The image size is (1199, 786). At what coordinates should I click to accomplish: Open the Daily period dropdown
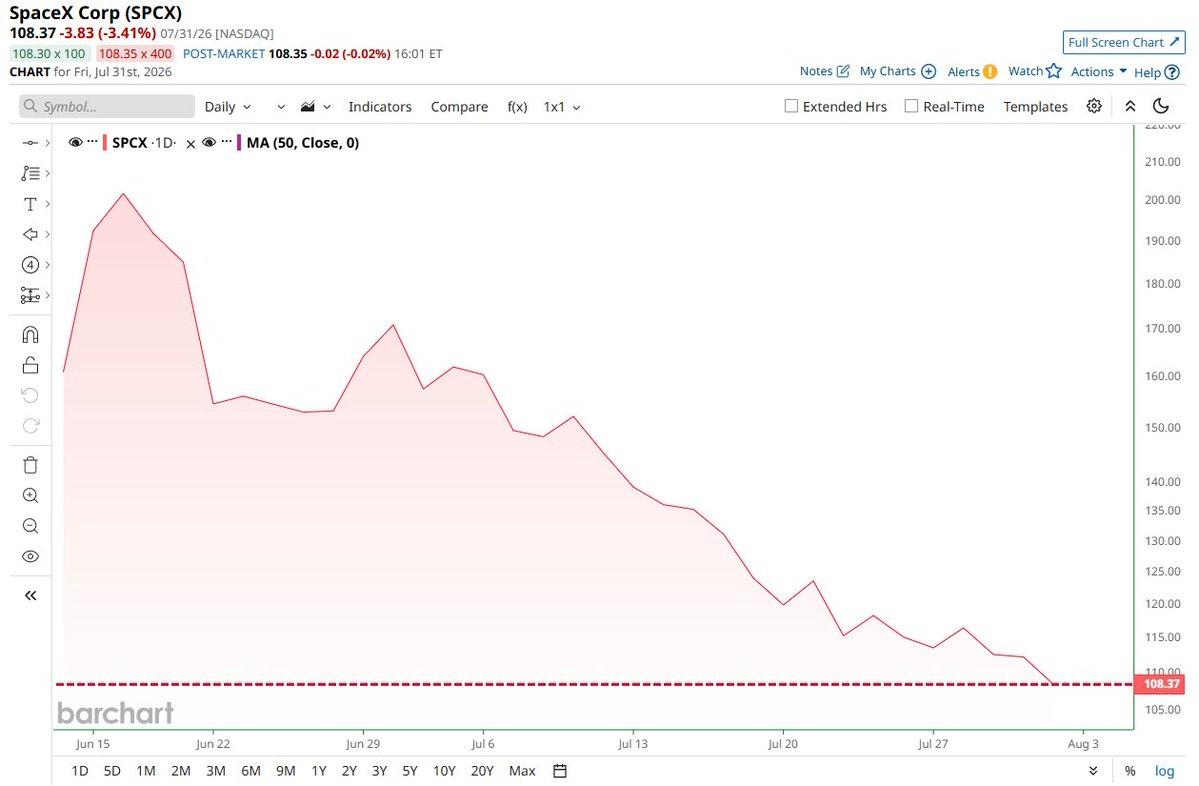[227, 107]
